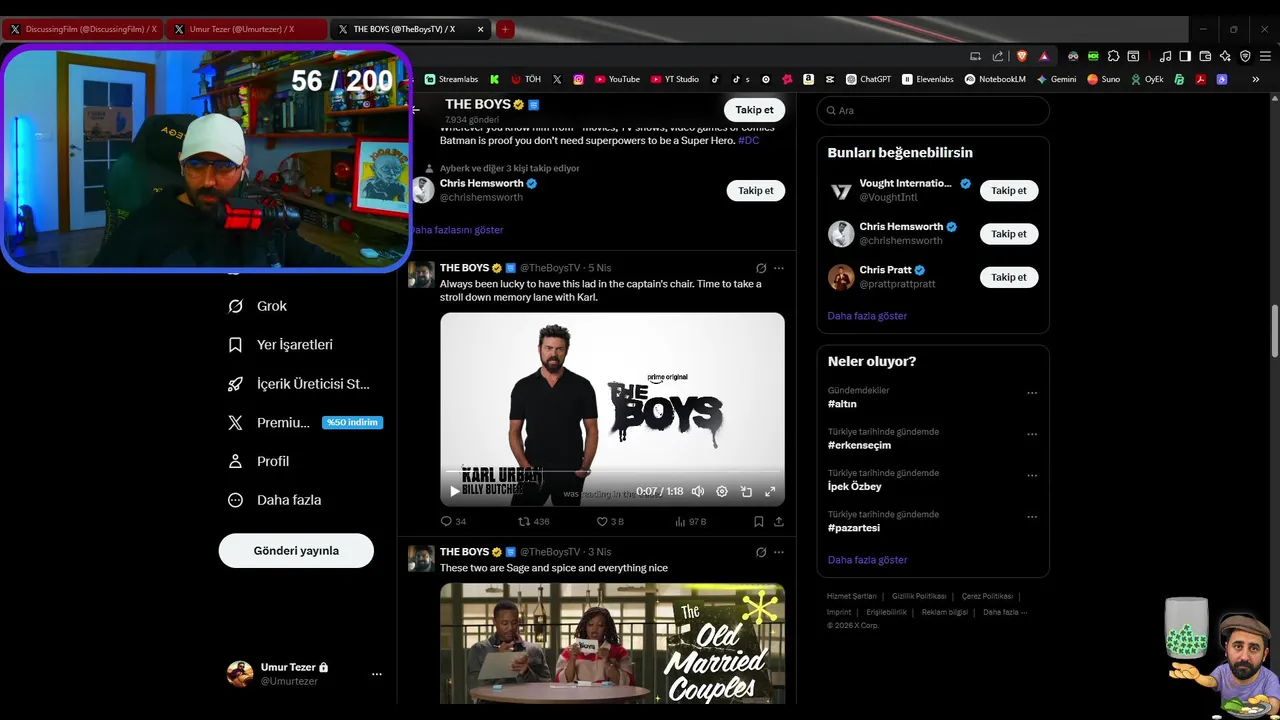The height and width of the screenshot is (720, 1280).
Task: Open the TÖH bookmark
Action: pyautogui.click(x=526, y=79)
